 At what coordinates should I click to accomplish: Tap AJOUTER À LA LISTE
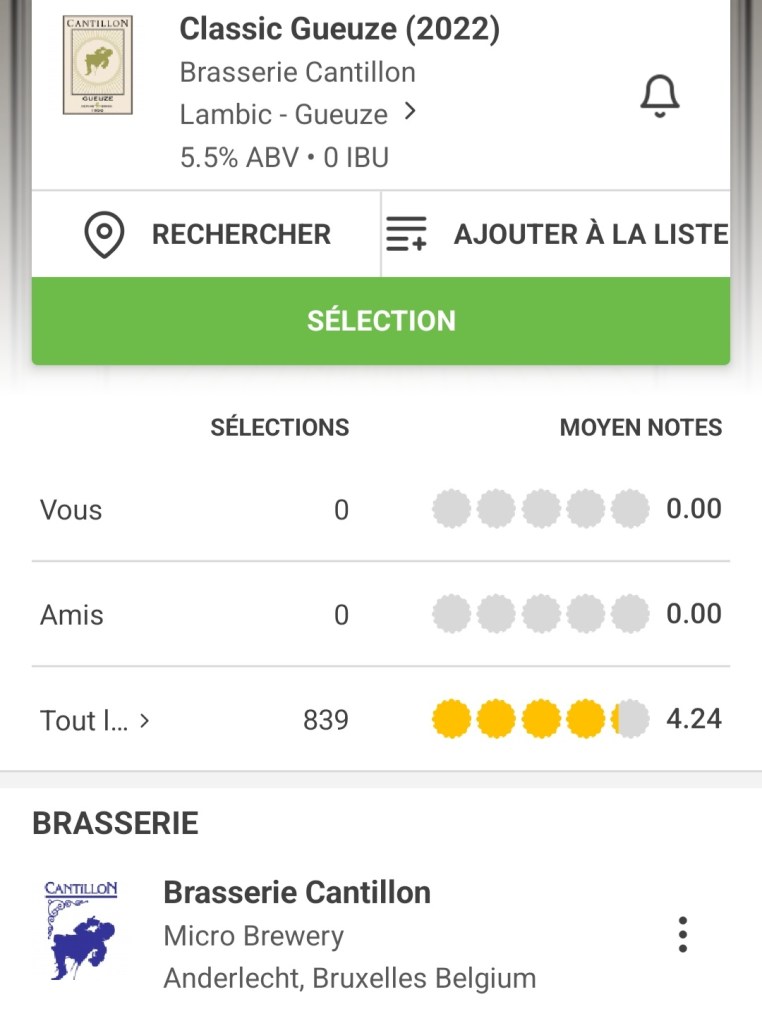[x=590, y=234]
